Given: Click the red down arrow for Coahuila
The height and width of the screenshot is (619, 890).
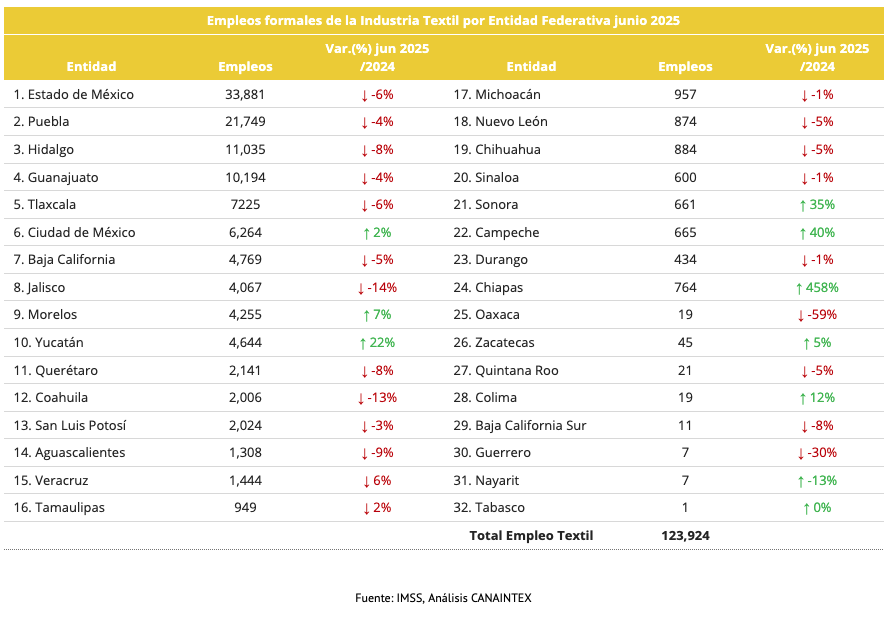Looking at the screenshot, I should [361, 398].
